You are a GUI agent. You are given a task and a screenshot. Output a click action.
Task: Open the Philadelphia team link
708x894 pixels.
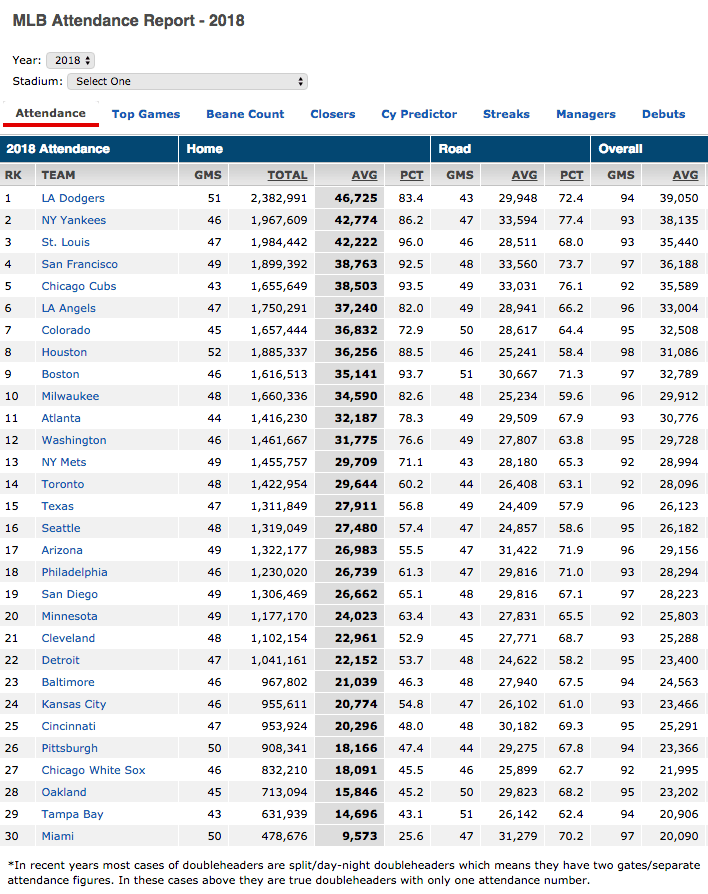click(75, 572)
